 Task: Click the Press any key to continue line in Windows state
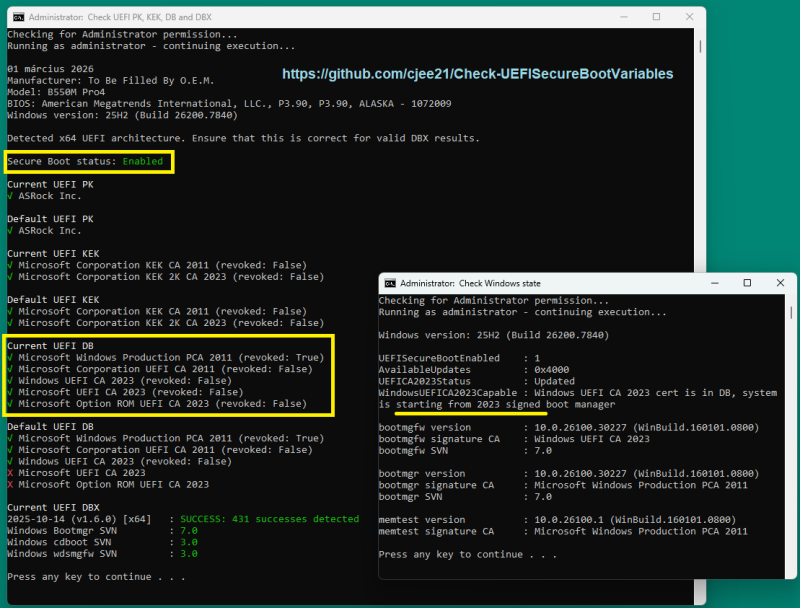click(x=468, y=554)
